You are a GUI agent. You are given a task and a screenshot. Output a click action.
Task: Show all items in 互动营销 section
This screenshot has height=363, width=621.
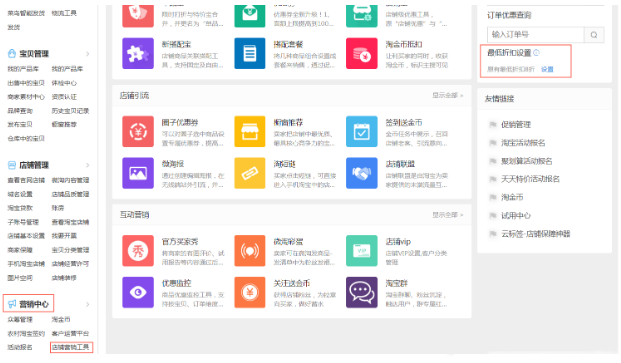coord(448,215)
